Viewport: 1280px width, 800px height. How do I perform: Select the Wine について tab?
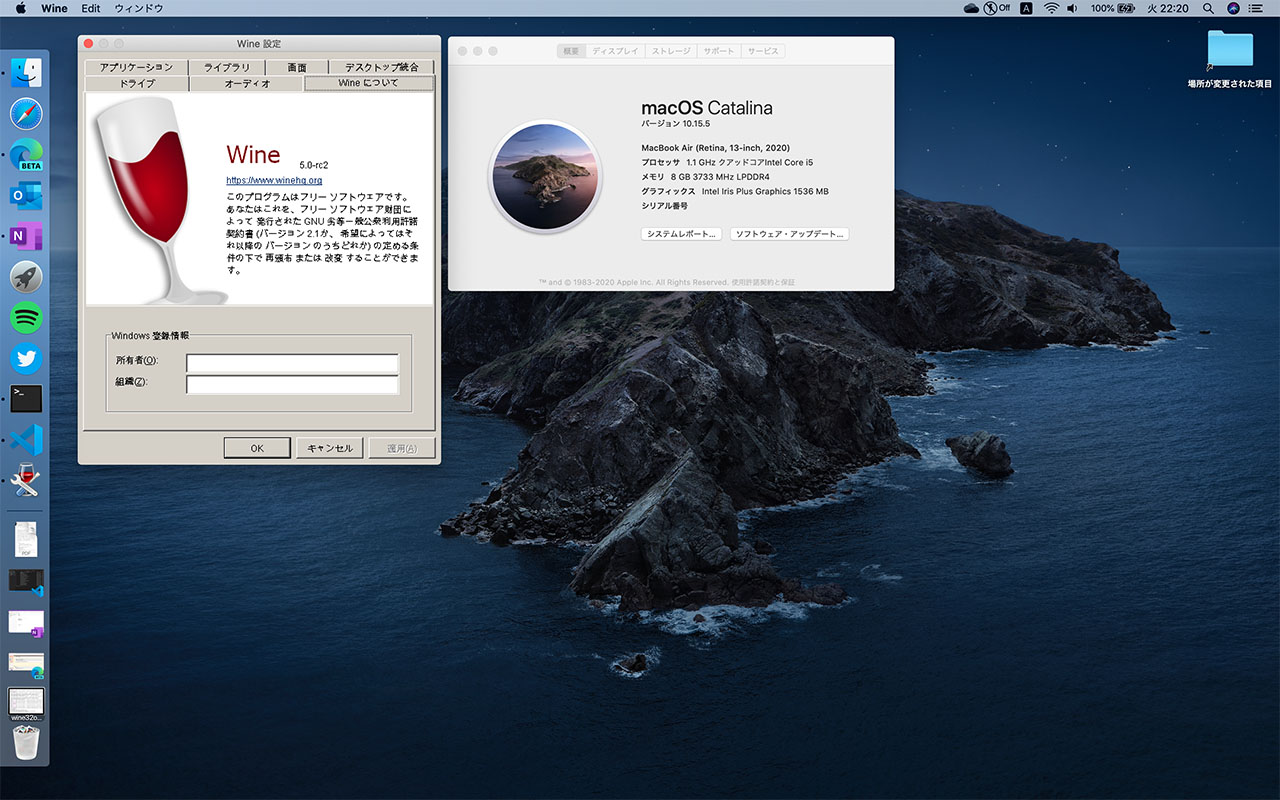pyautogui.click(x=369, y=83)
